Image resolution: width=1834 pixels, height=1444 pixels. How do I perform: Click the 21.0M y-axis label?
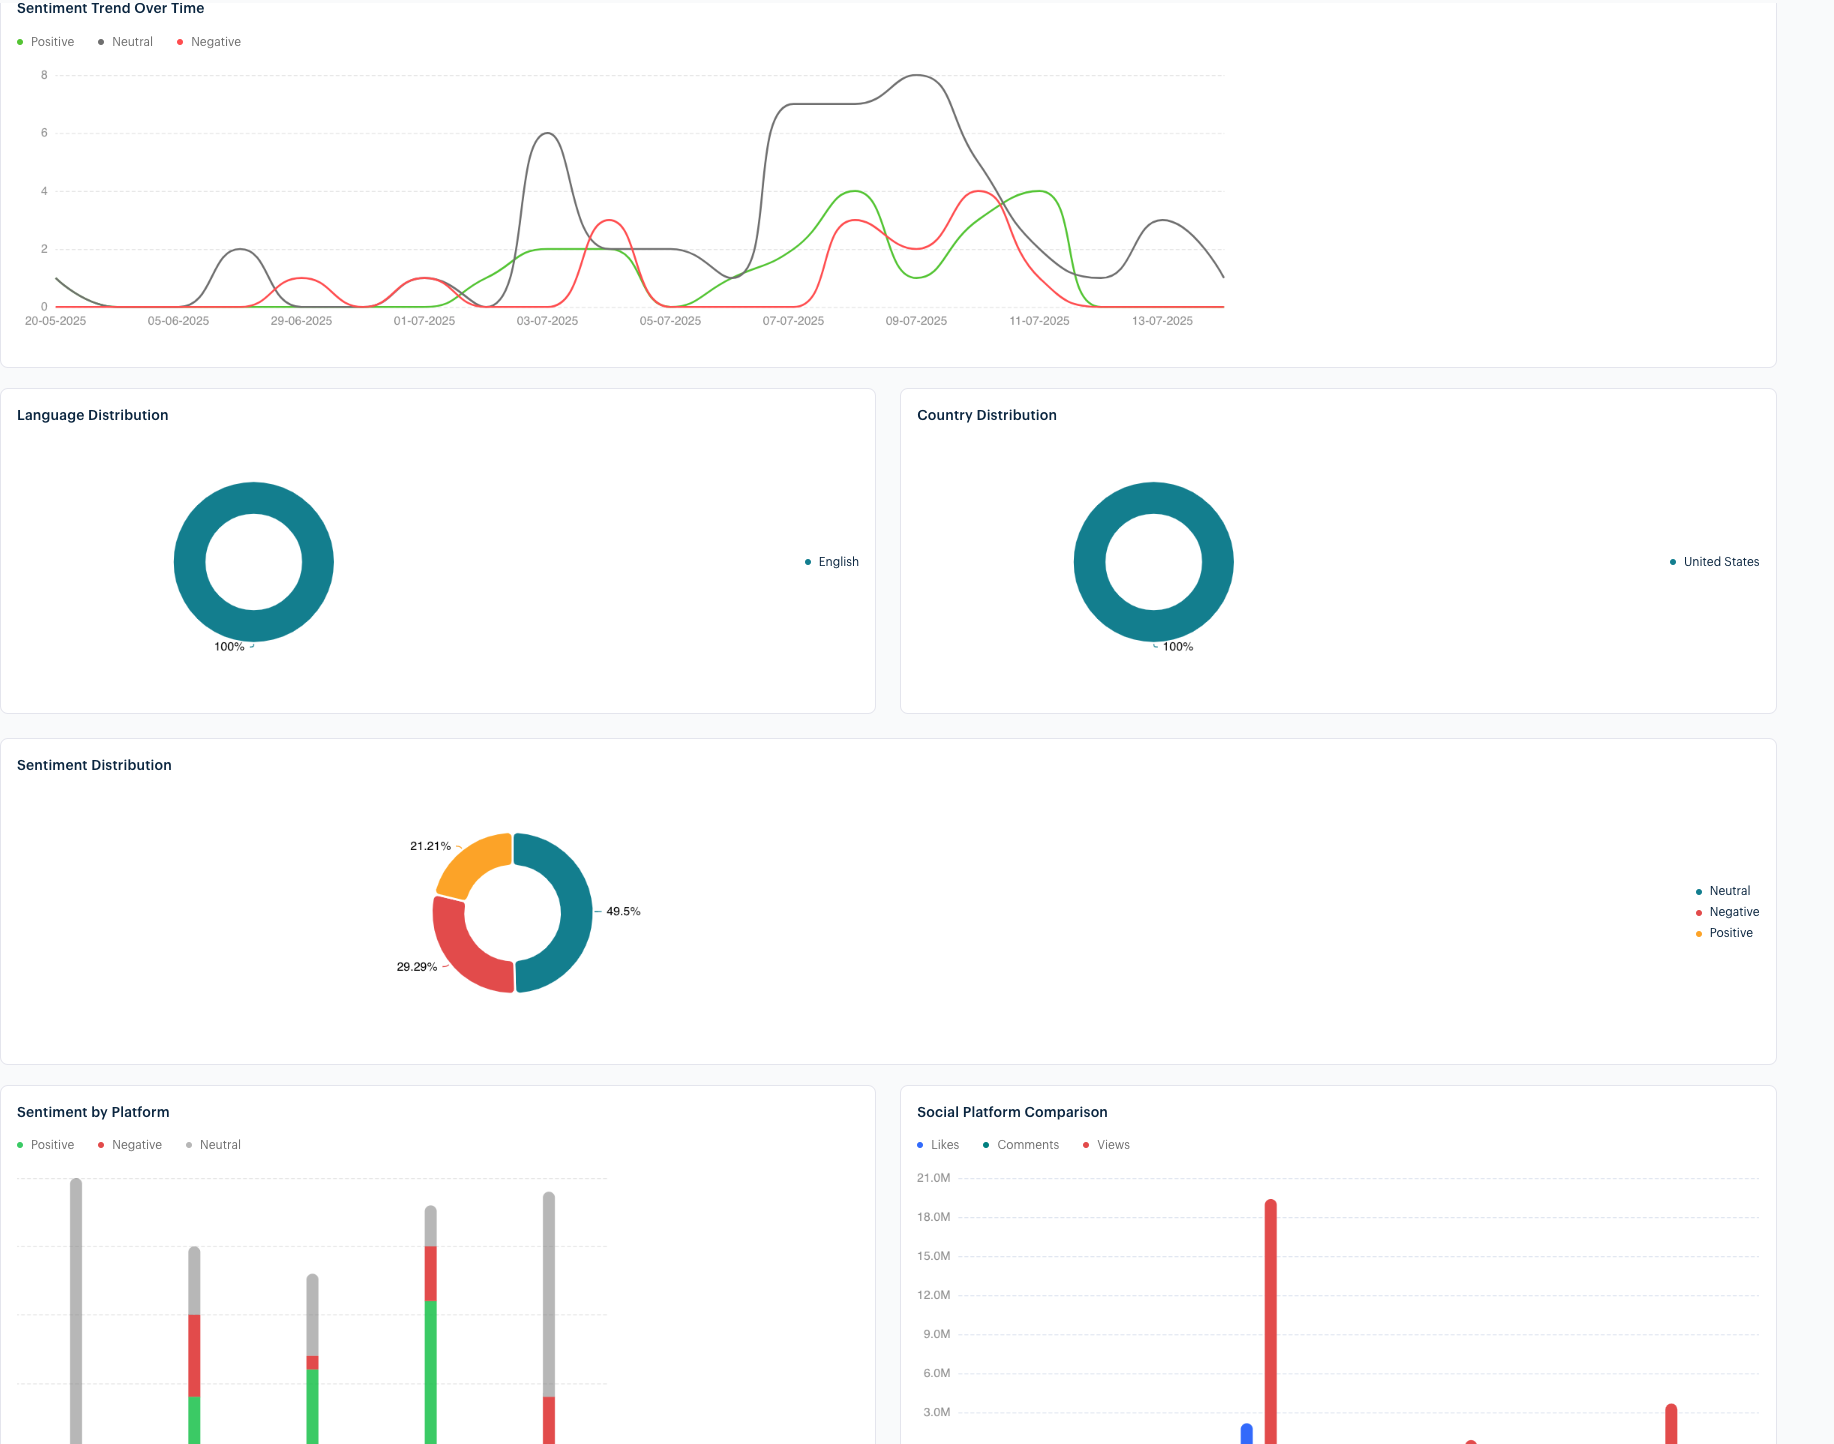(934, 1178)
